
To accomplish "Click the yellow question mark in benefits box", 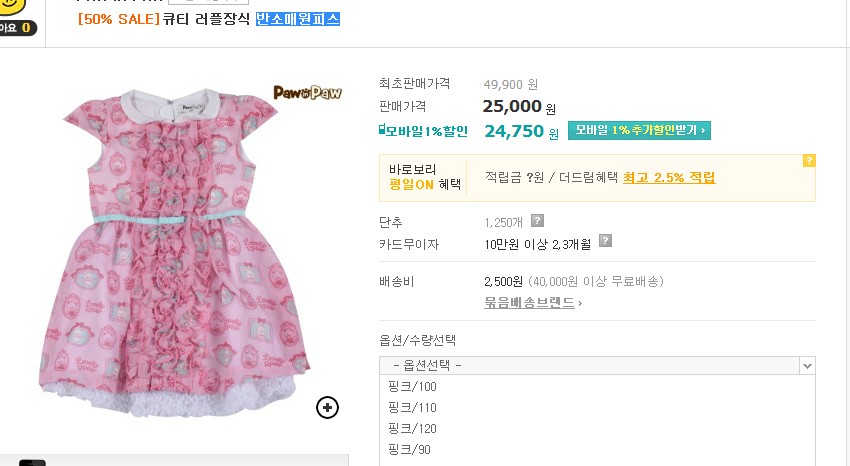I will point(809,160).
